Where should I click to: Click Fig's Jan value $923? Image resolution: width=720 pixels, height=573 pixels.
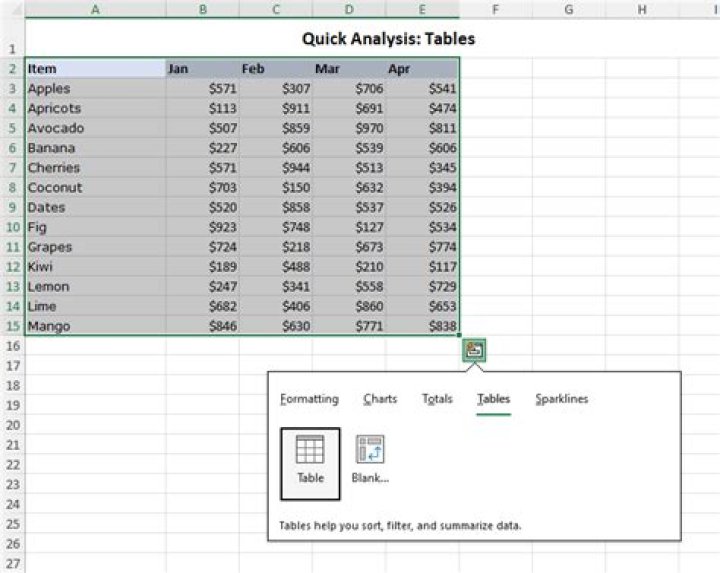point(202,227)
